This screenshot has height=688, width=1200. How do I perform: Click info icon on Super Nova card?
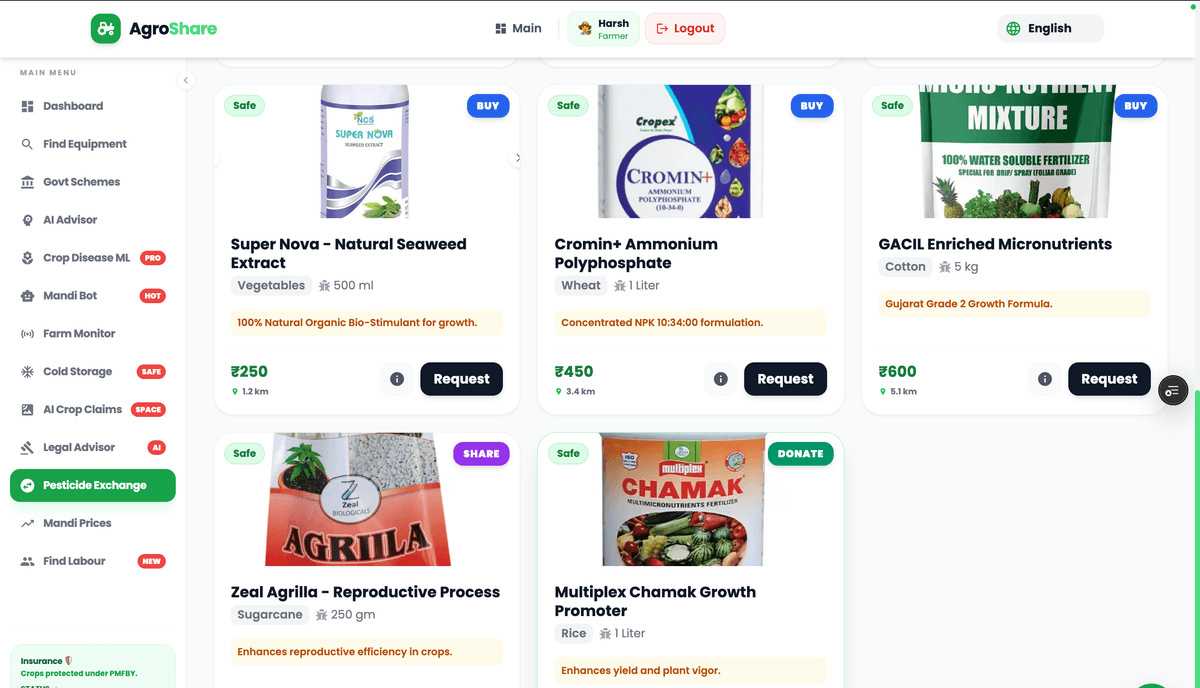pyautogui.click(x=397, y=379)
